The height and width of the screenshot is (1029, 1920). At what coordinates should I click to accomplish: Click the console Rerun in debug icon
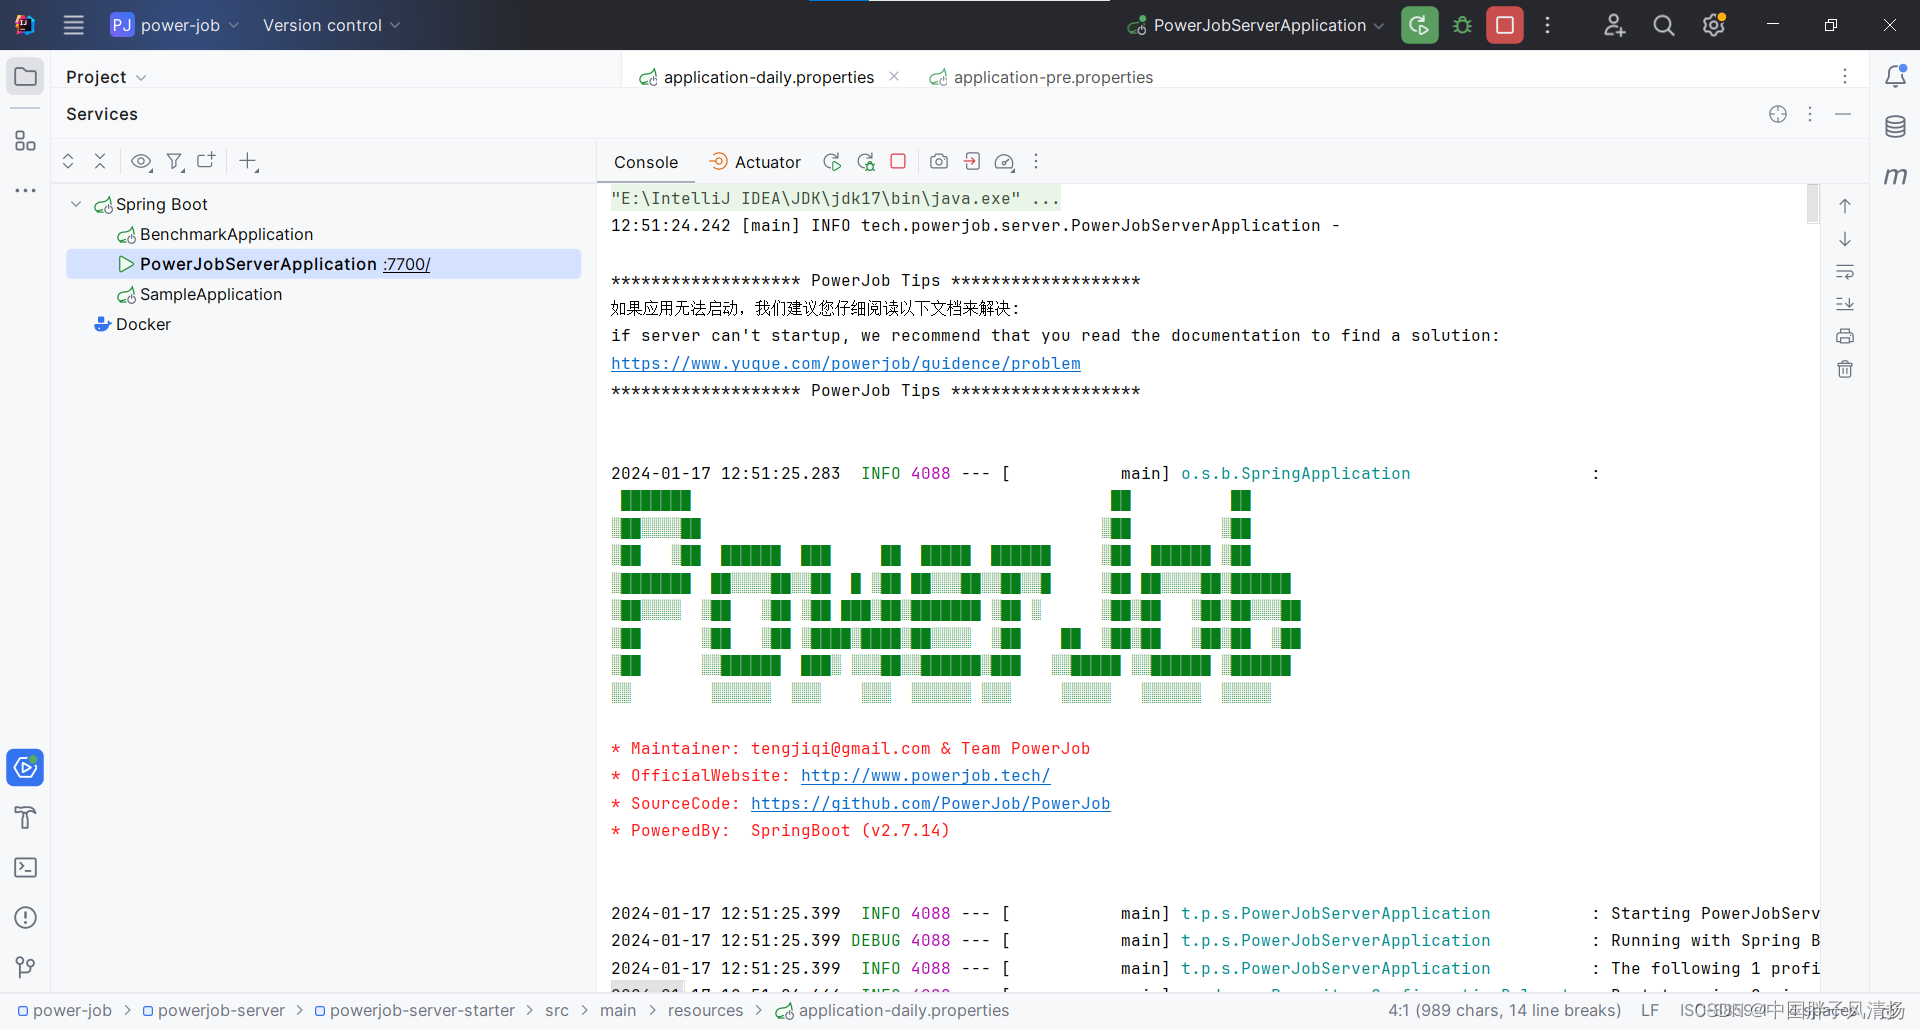click(866, 162)
